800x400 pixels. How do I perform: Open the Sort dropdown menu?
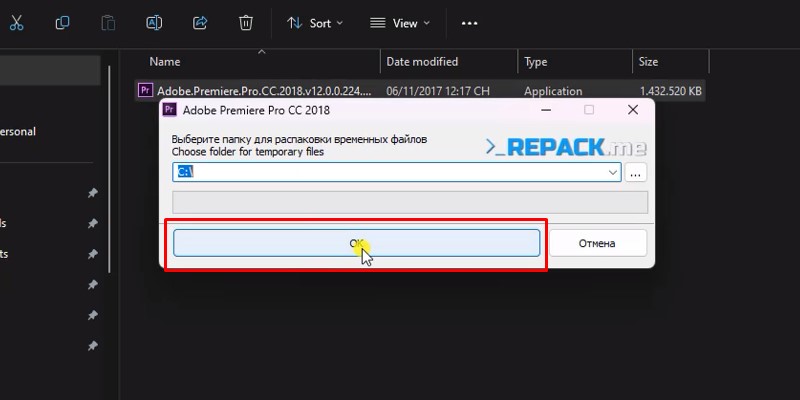314,22
